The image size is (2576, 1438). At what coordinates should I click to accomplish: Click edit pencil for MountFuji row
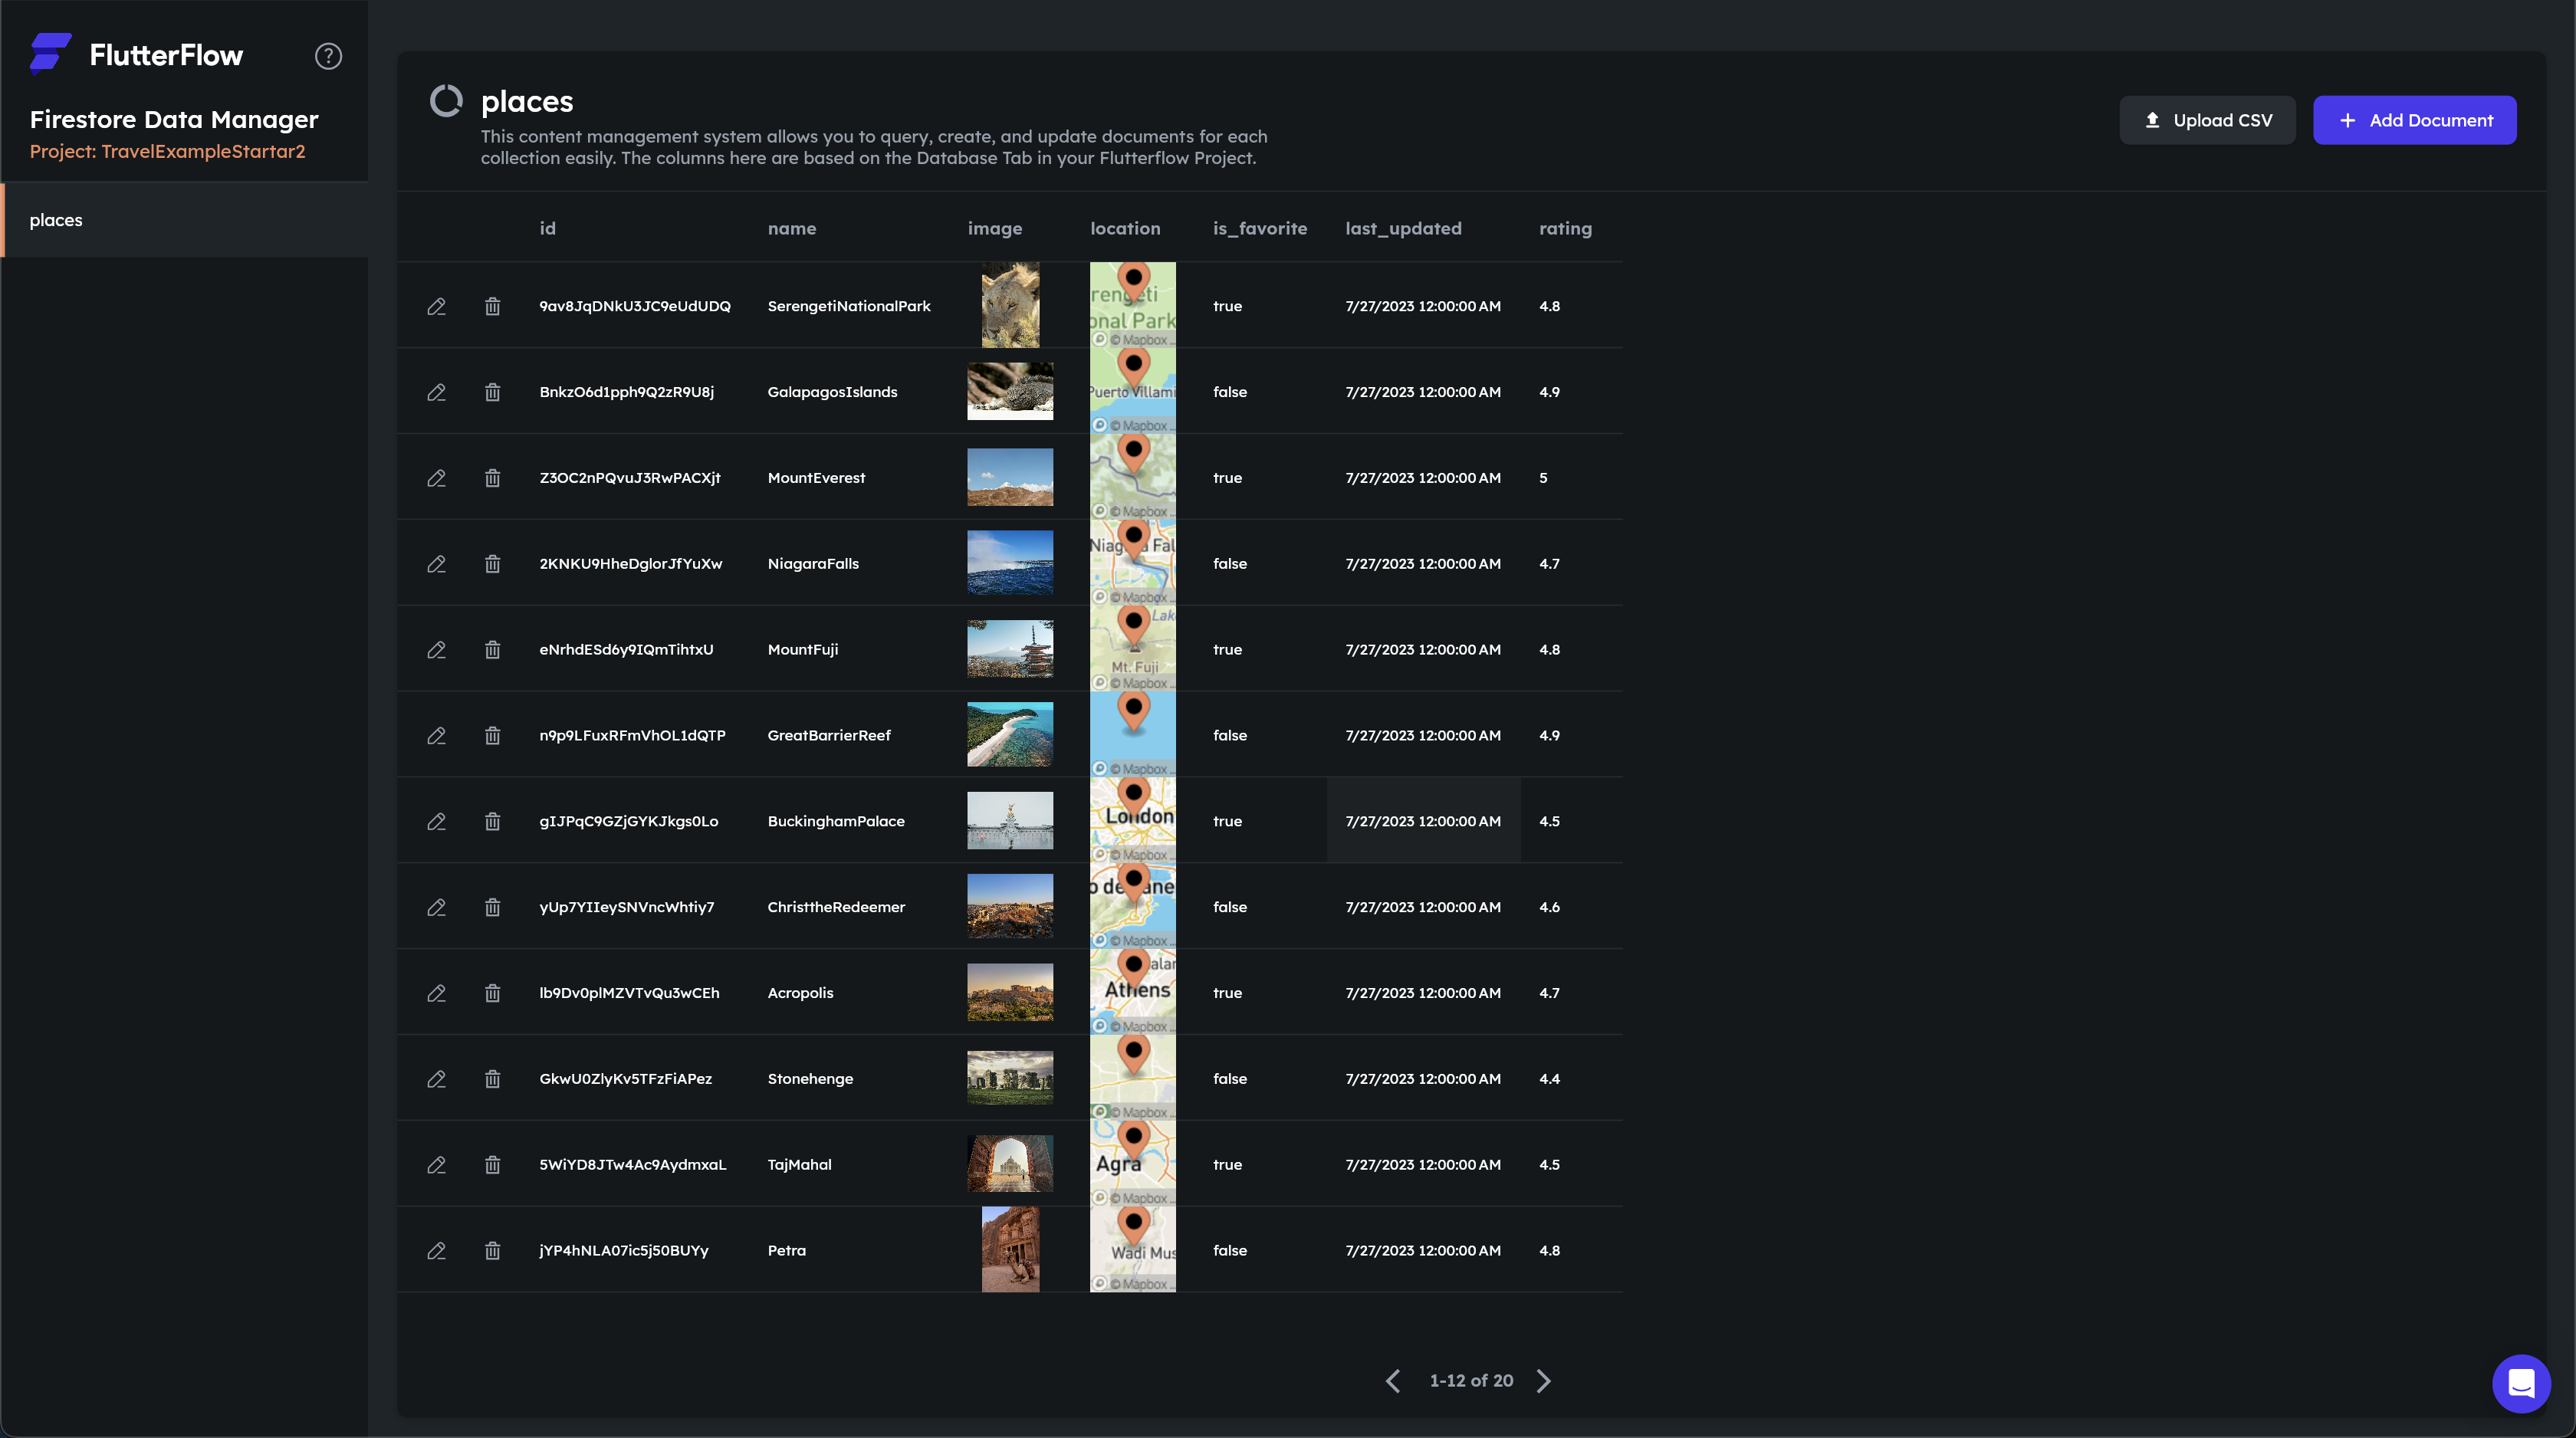436,650
